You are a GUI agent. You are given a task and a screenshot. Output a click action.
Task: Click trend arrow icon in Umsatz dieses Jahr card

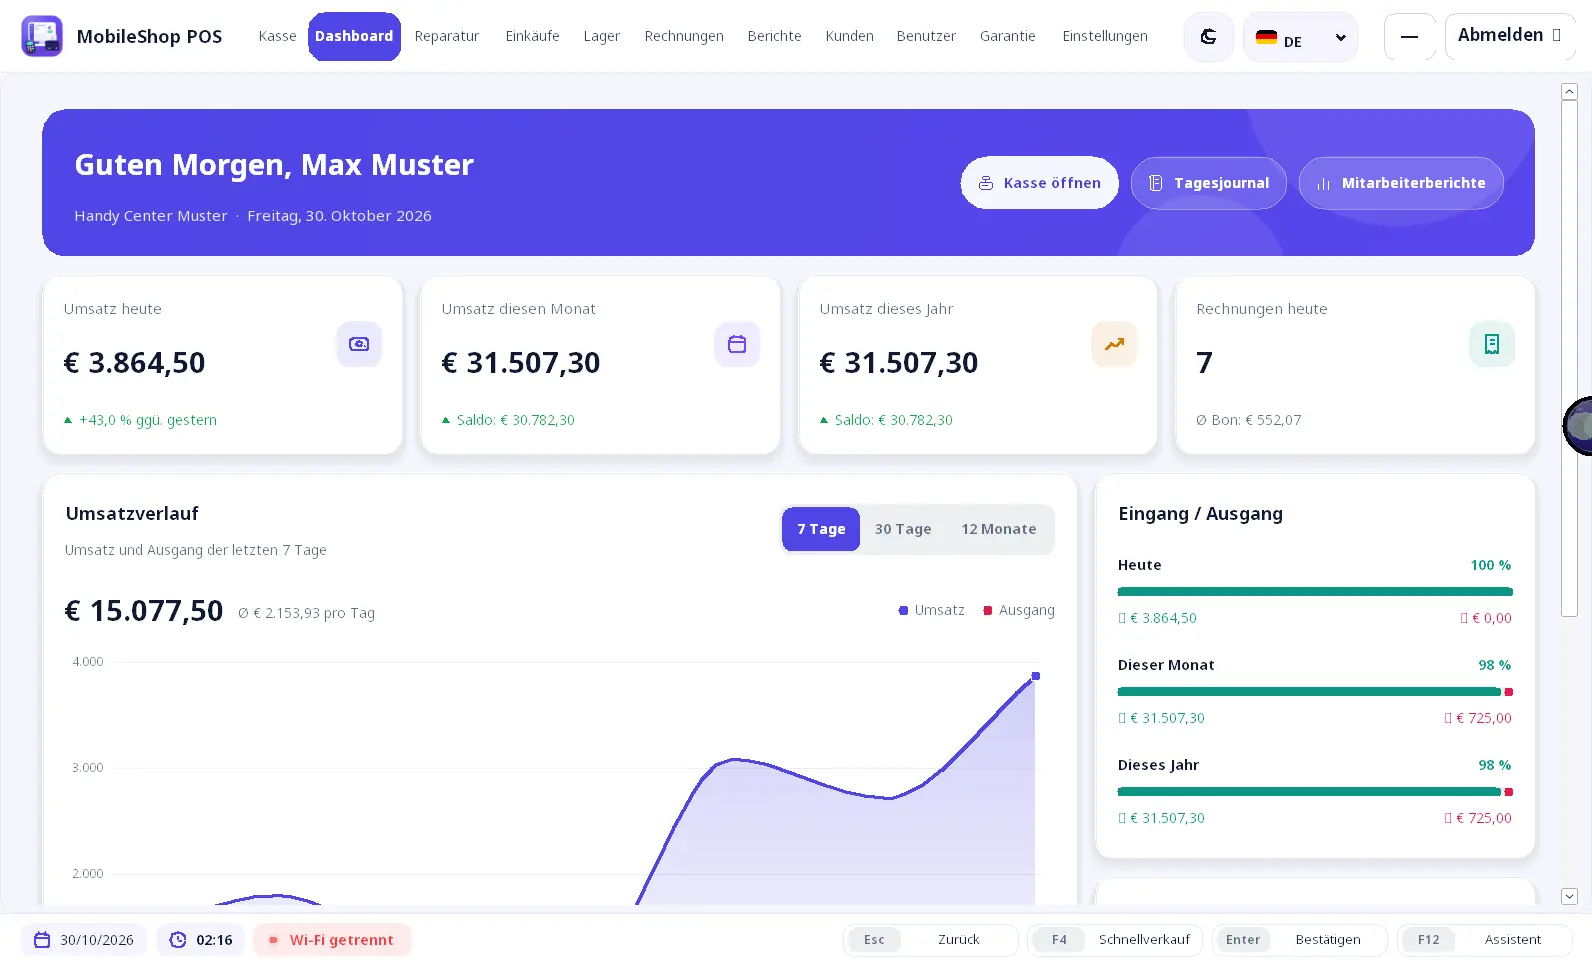pyautogui.click(x=1114, y=344)
